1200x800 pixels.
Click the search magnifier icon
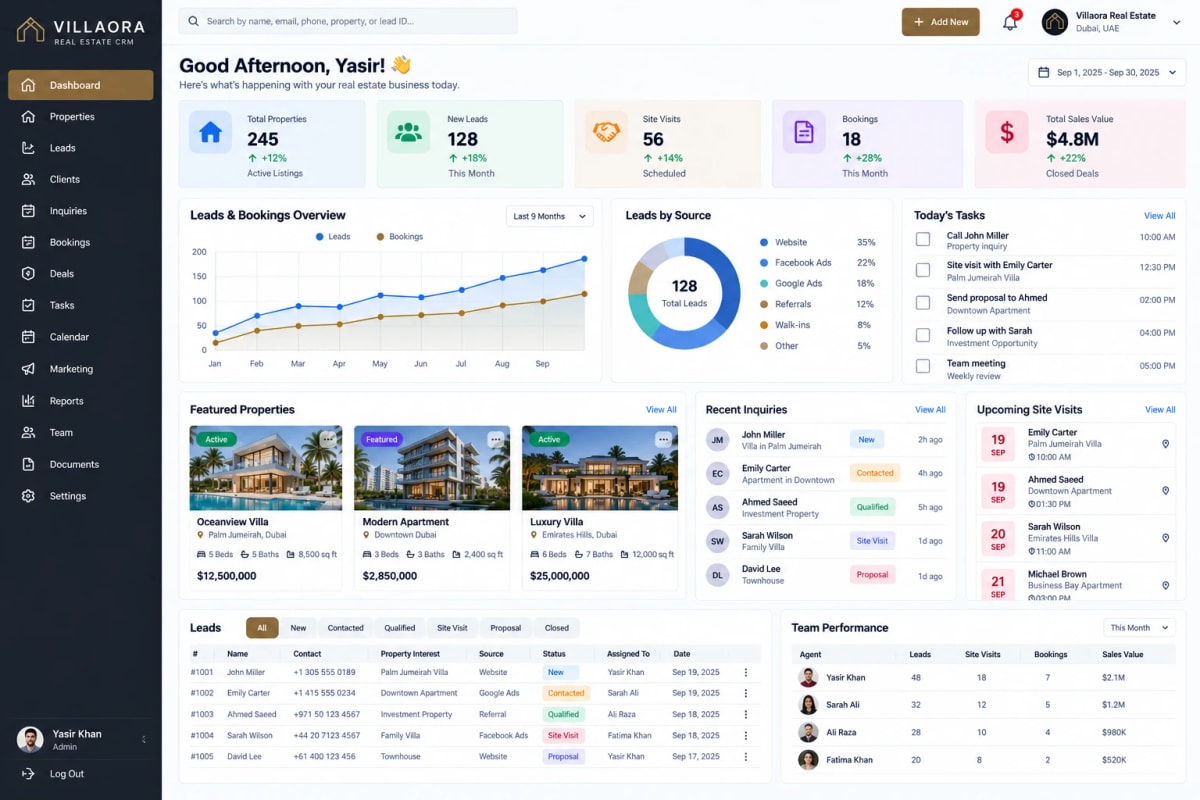[193, 21]
